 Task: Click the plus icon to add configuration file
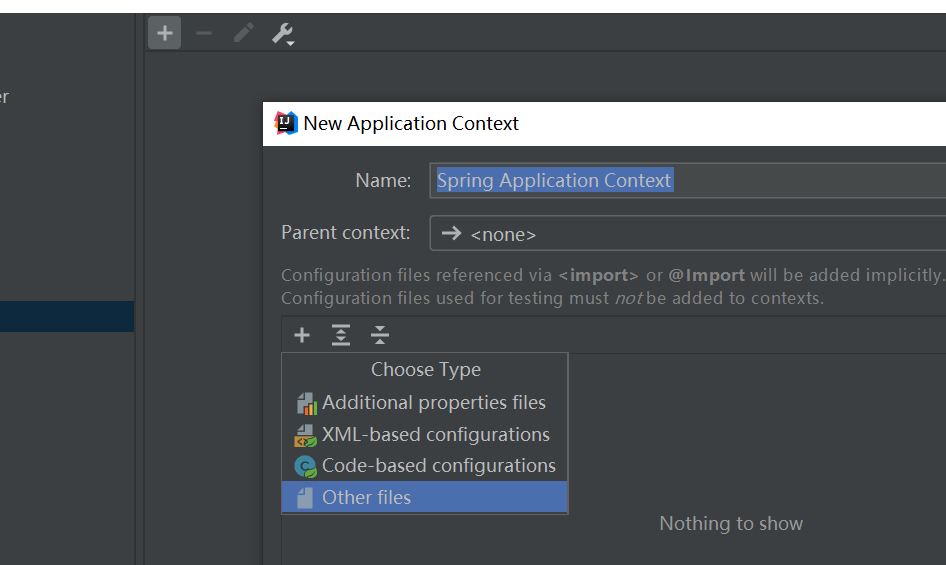click(x=302, y=335)
